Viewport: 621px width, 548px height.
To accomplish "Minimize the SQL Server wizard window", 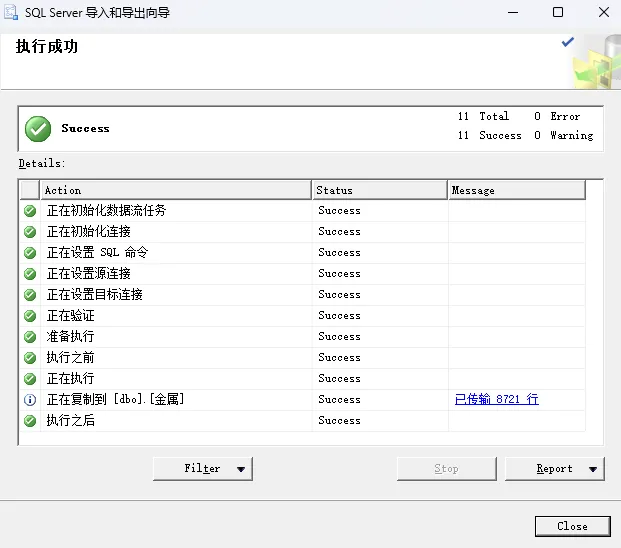I will pyautogui.click(x=513, y=12).
